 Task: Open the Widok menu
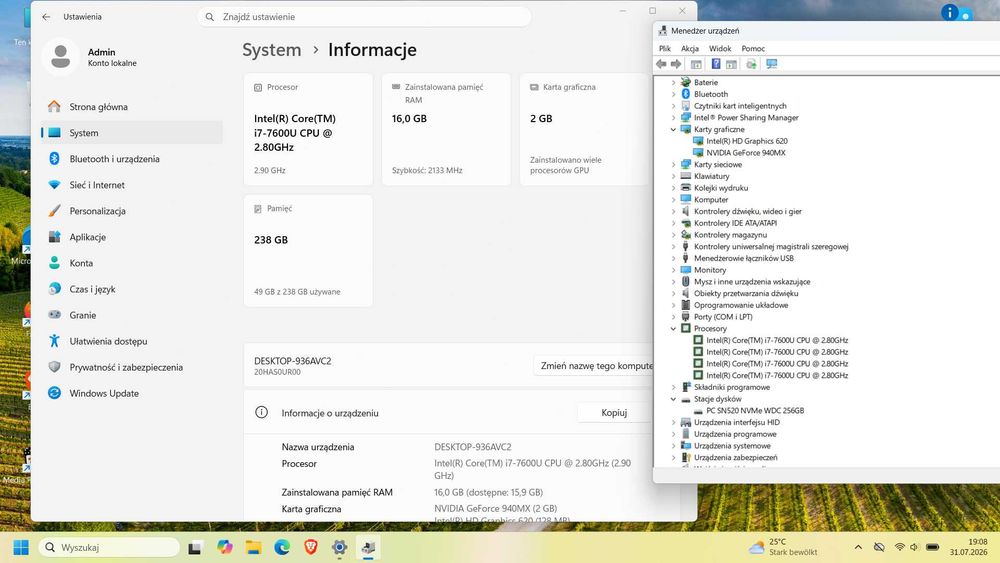[x=720, y=48]
